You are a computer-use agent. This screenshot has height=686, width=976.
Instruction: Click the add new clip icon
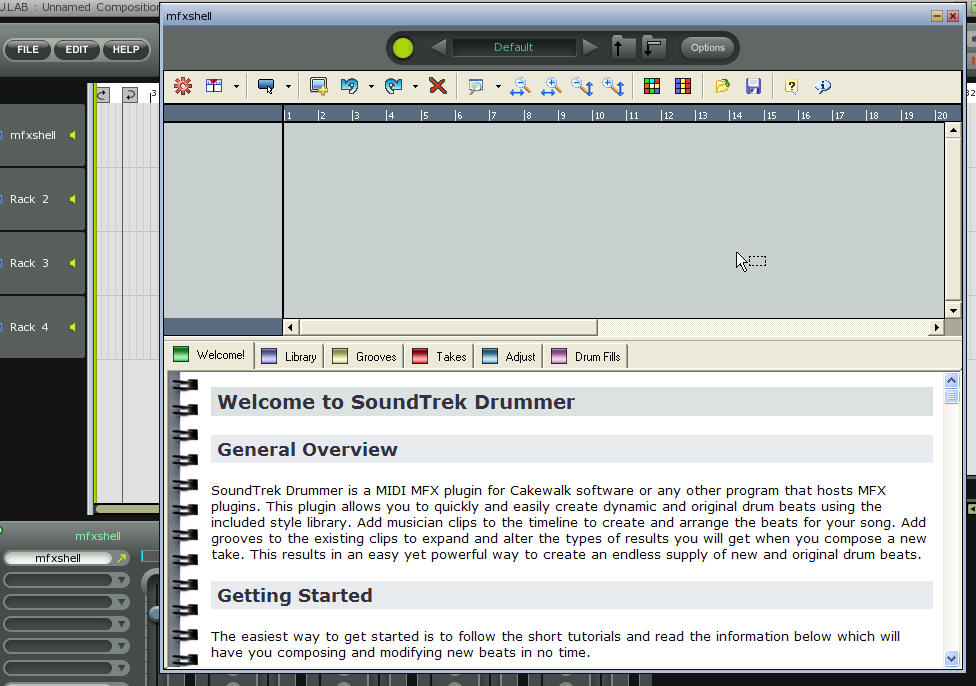click(x=319, y=86)
